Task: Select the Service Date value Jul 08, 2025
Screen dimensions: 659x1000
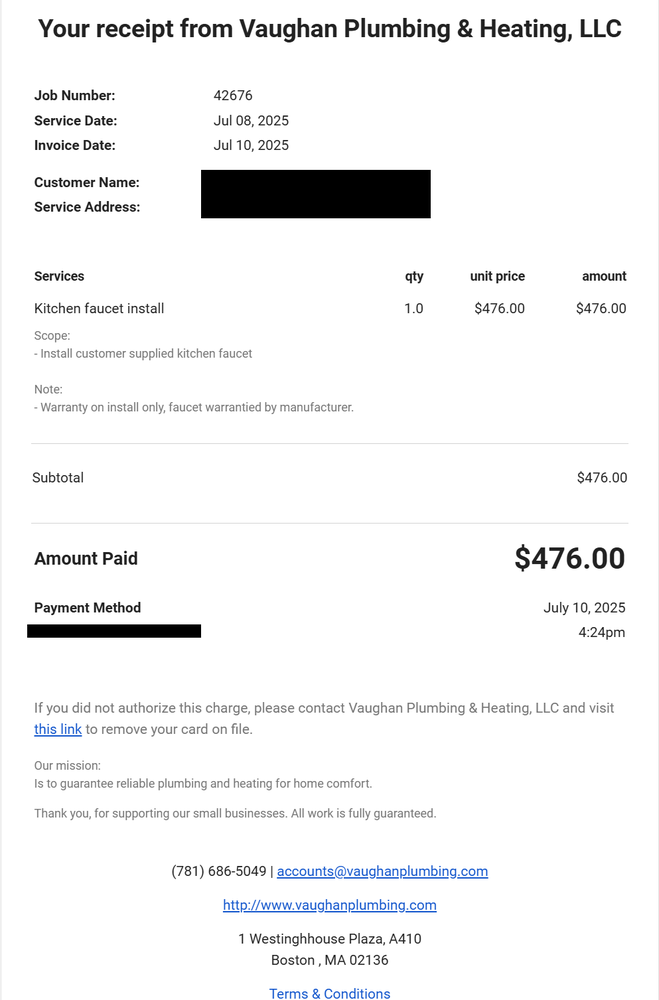Action: click(x=251, y=121)
